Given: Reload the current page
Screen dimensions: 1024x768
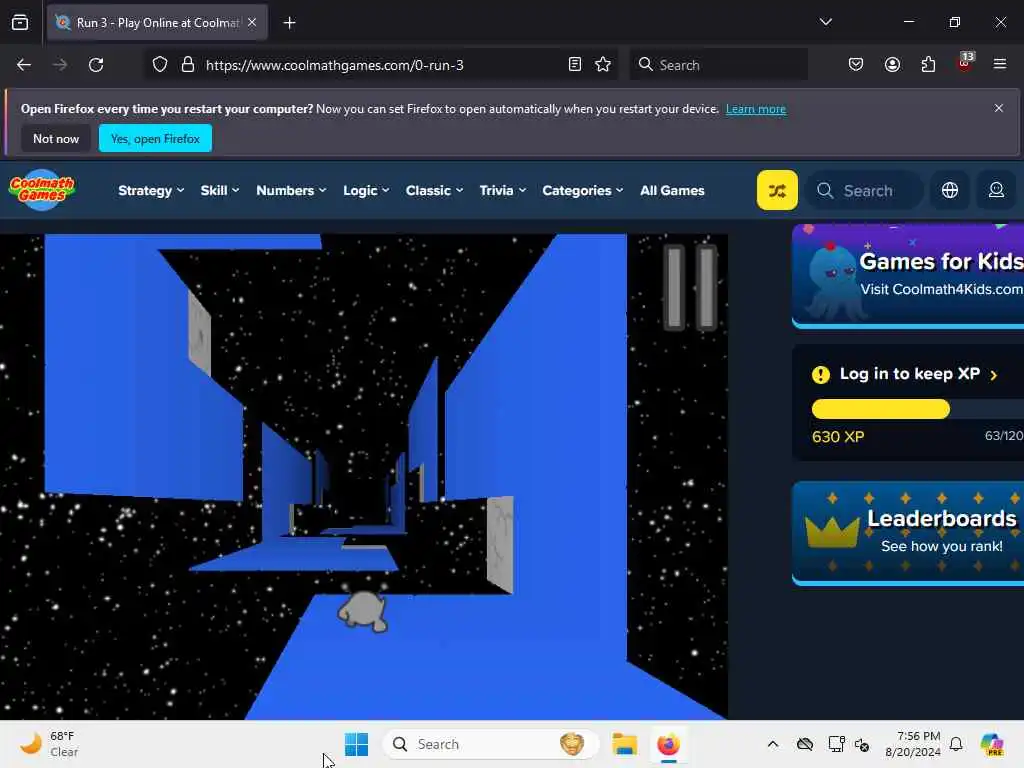Looking at the screenshot, I should click(96, 65).
